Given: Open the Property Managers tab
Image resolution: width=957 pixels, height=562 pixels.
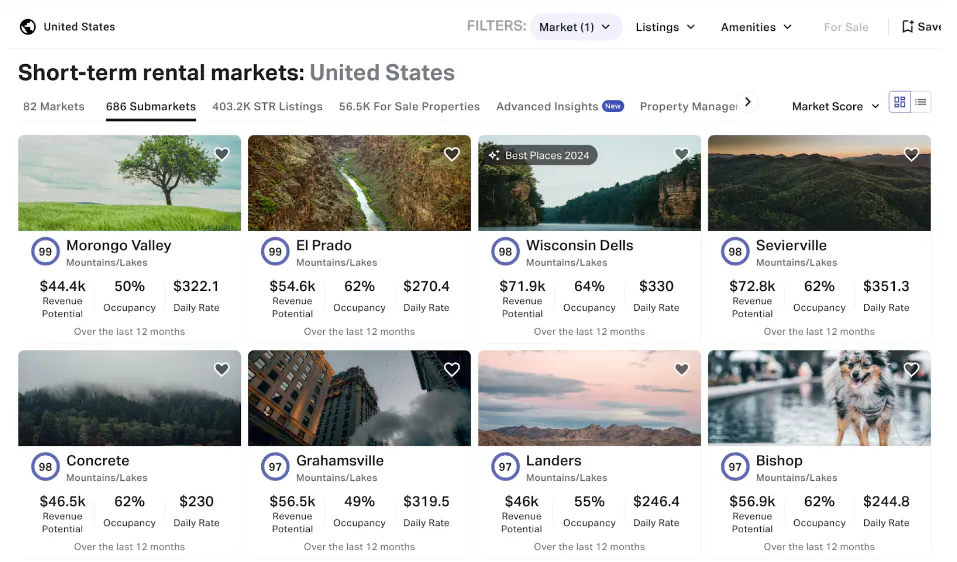Looking at the screenshot, I should pos(688,106).
